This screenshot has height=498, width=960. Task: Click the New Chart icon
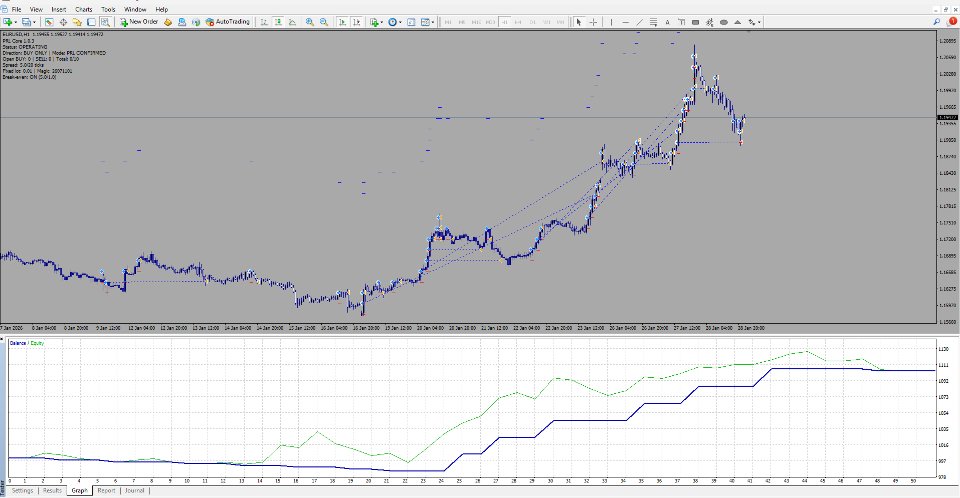tap(8, 22)
